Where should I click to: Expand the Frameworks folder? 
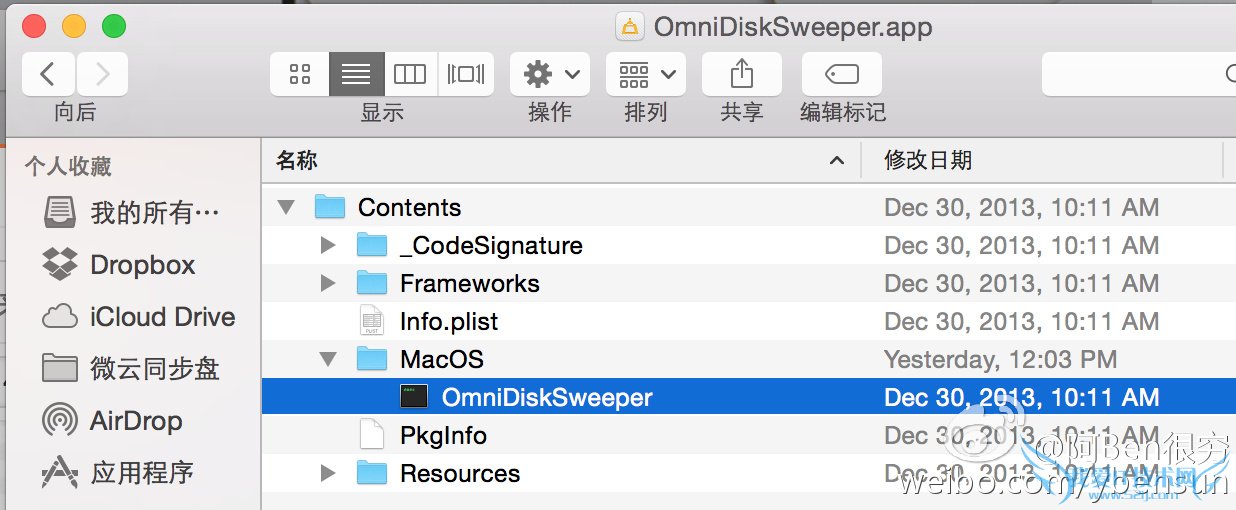[328, 284]
